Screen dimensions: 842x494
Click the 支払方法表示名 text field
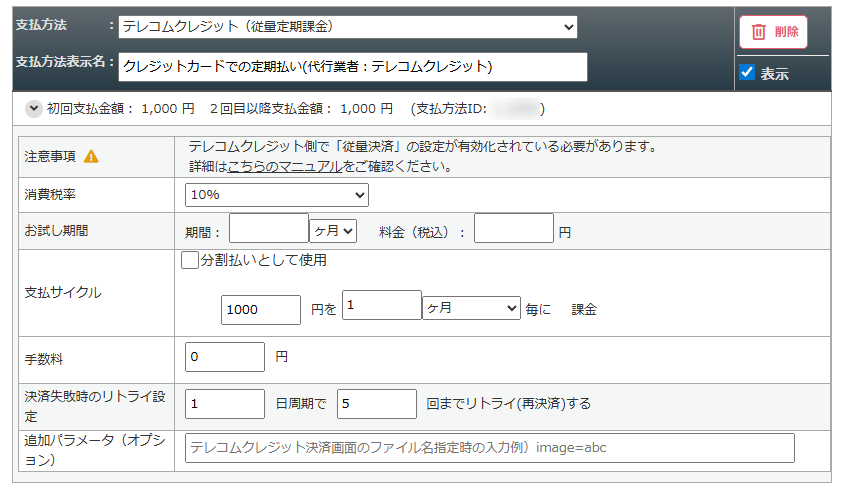tap(352, 67)
